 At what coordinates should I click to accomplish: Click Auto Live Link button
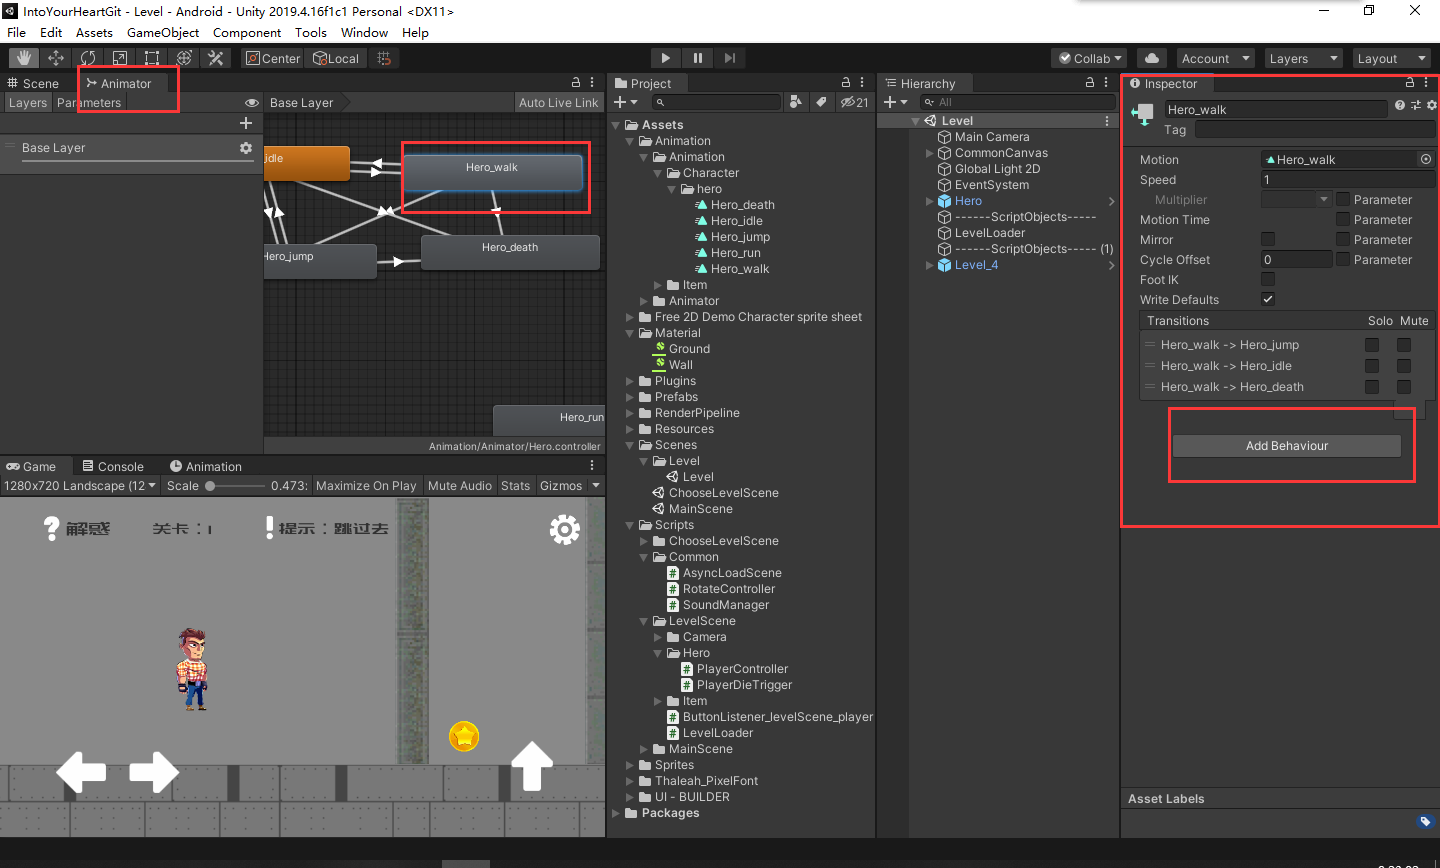tap(558, 102)
